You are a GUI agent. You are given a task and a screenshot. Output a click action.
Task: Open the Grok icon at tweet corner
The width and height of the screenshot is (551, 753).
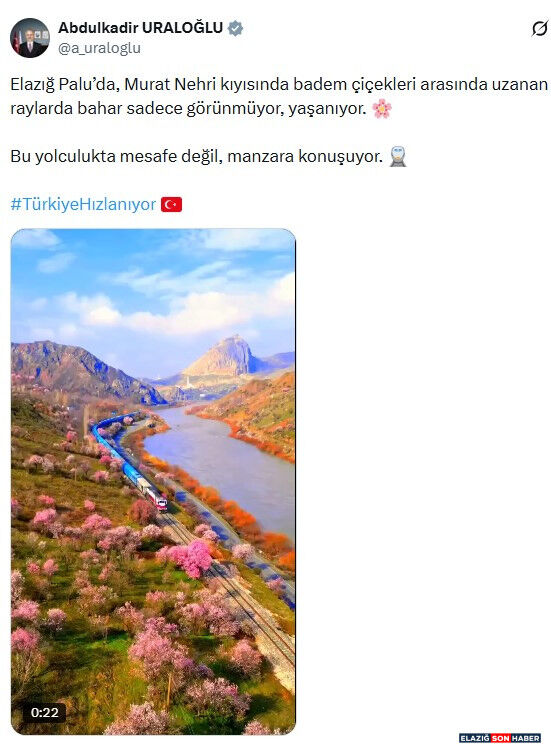[539, 28]
